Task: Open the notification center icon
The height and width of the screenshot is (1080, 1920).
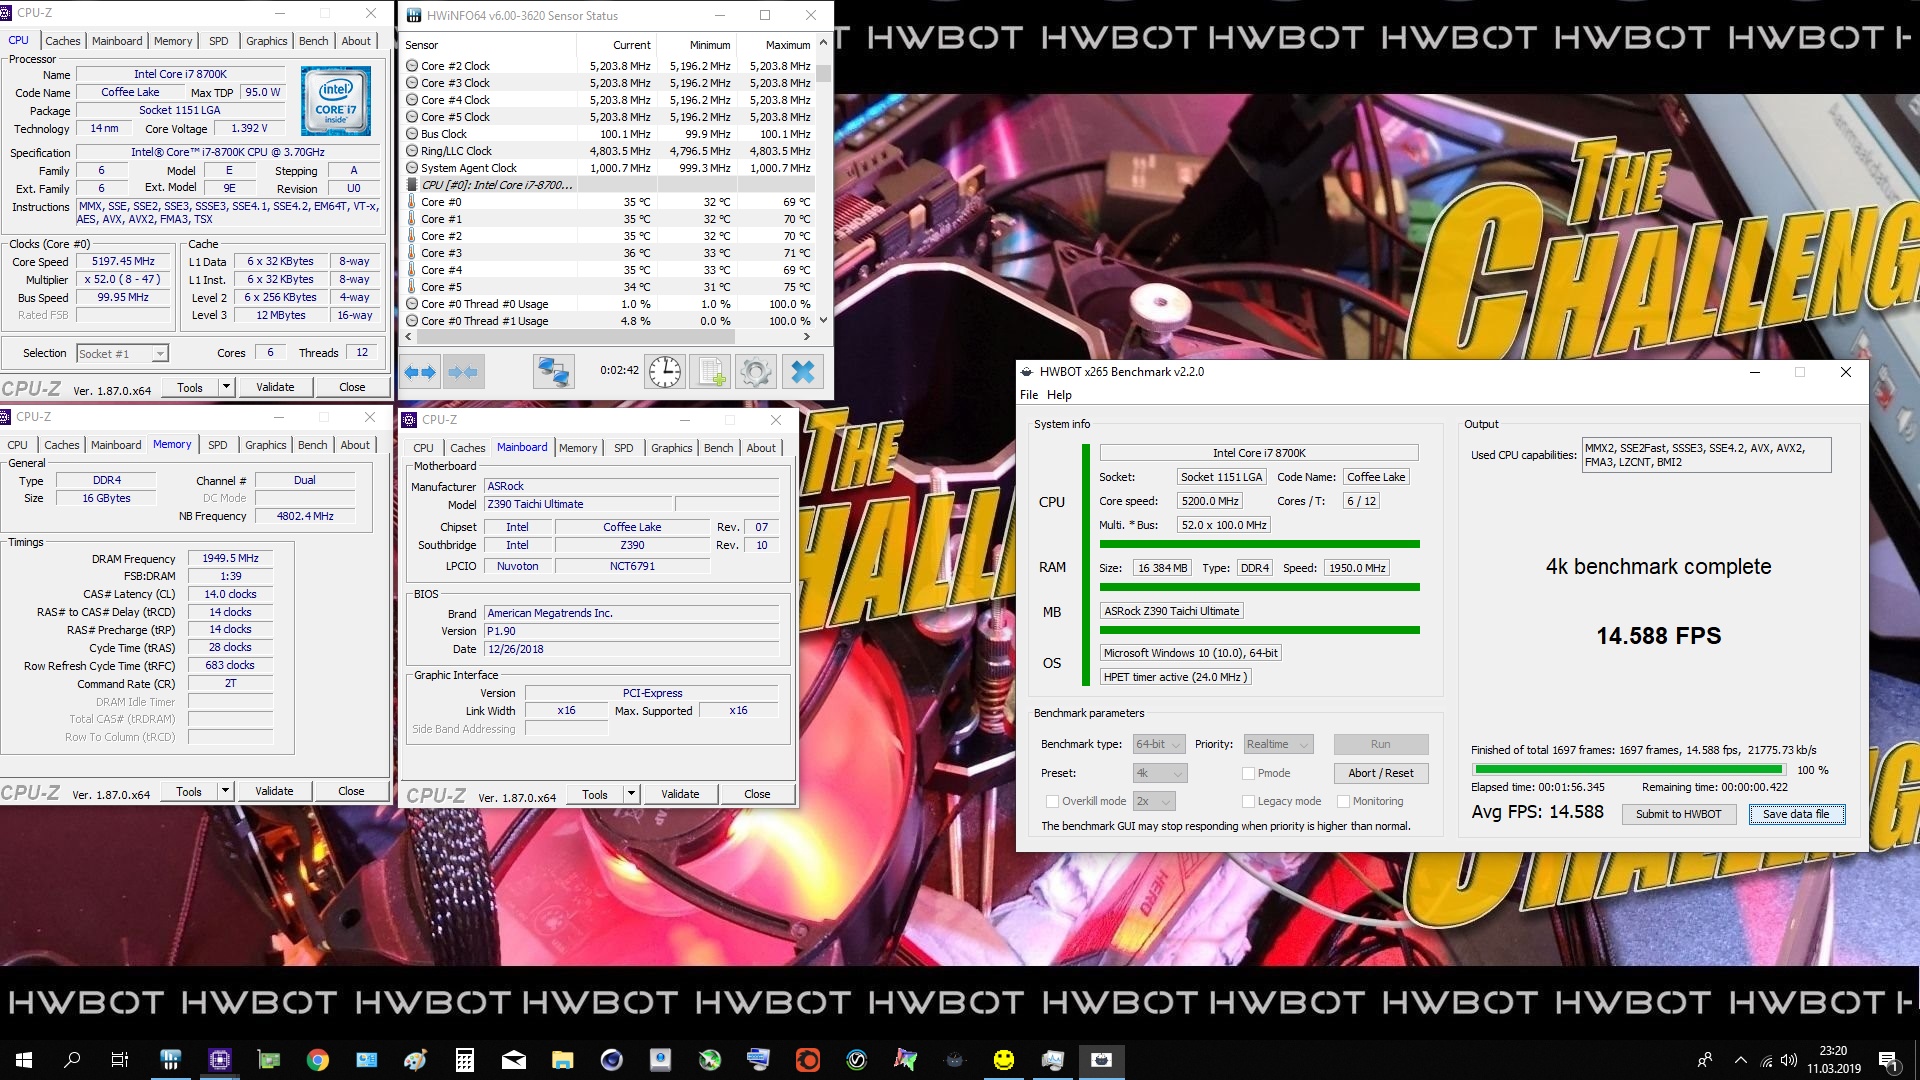Action: pyautogui.click(x=1889, y=1060)
